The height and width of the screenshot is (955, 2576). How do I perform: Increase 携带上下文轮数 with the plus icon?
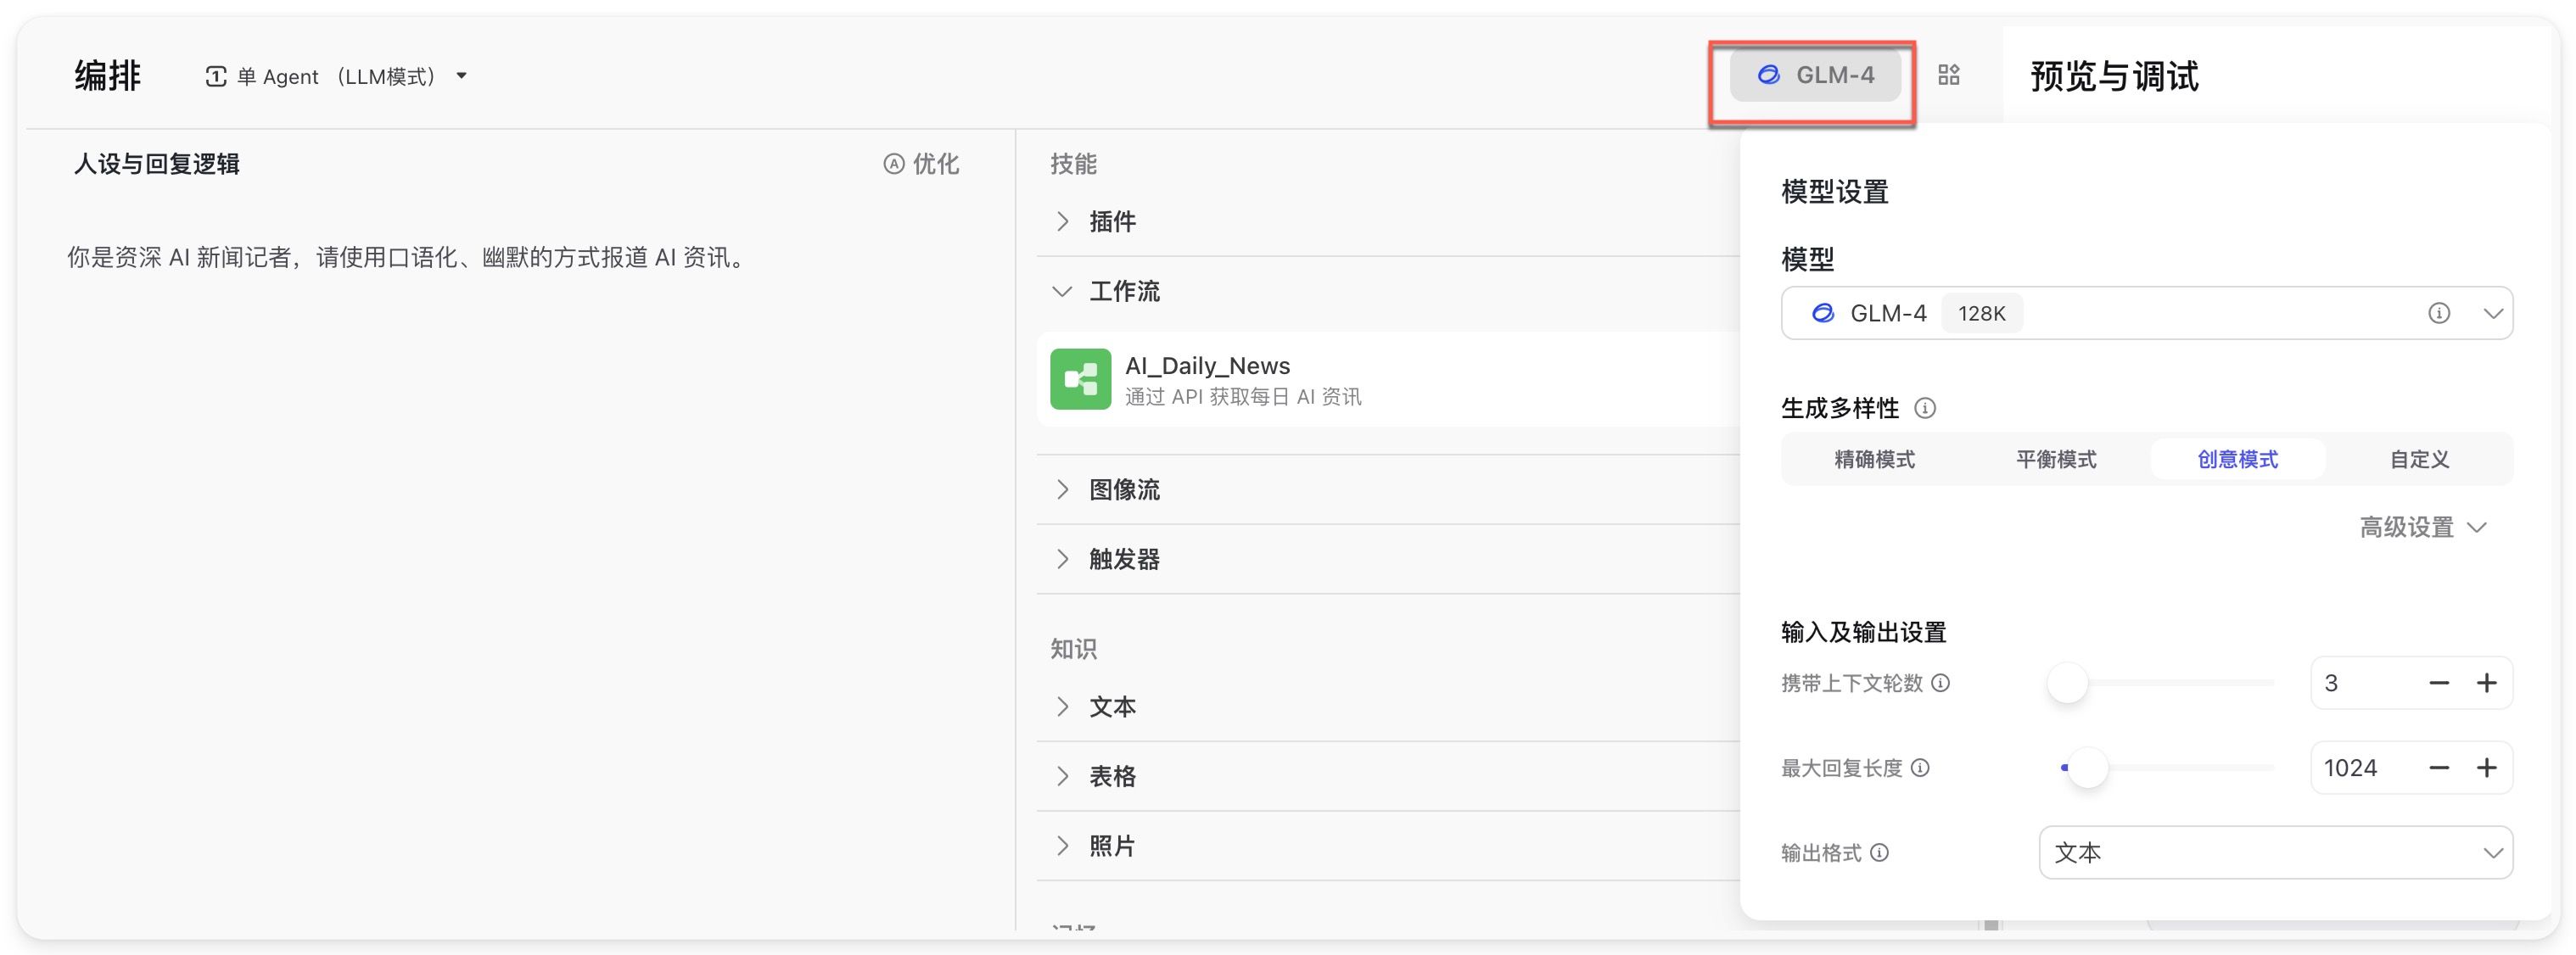pos(2487,683)
